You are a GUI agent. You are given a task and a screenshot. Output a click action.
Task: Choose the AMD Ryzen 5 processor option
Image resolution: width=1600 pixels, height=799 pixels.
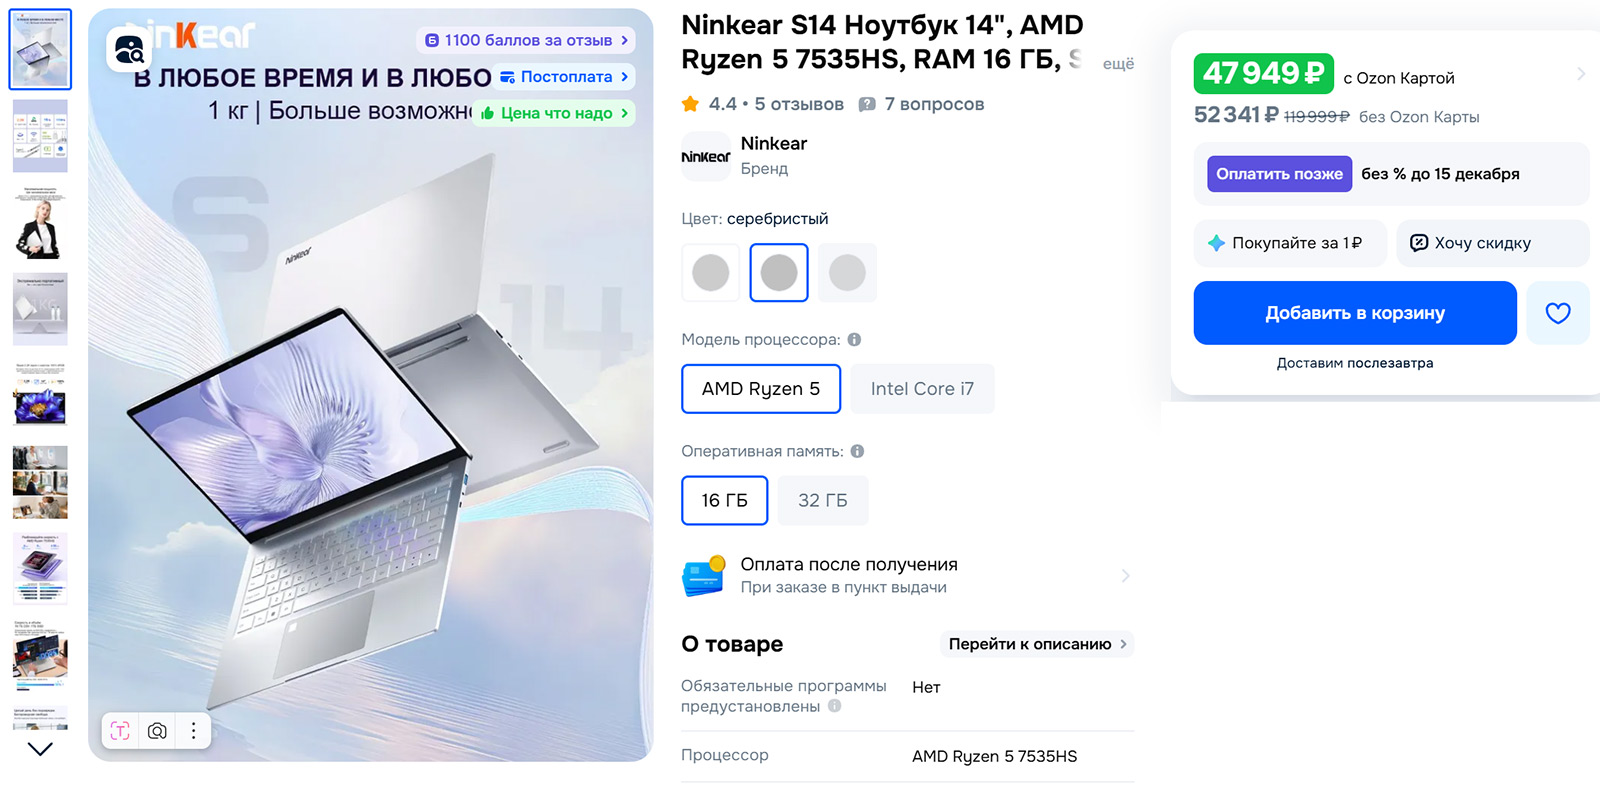point(761,389)
